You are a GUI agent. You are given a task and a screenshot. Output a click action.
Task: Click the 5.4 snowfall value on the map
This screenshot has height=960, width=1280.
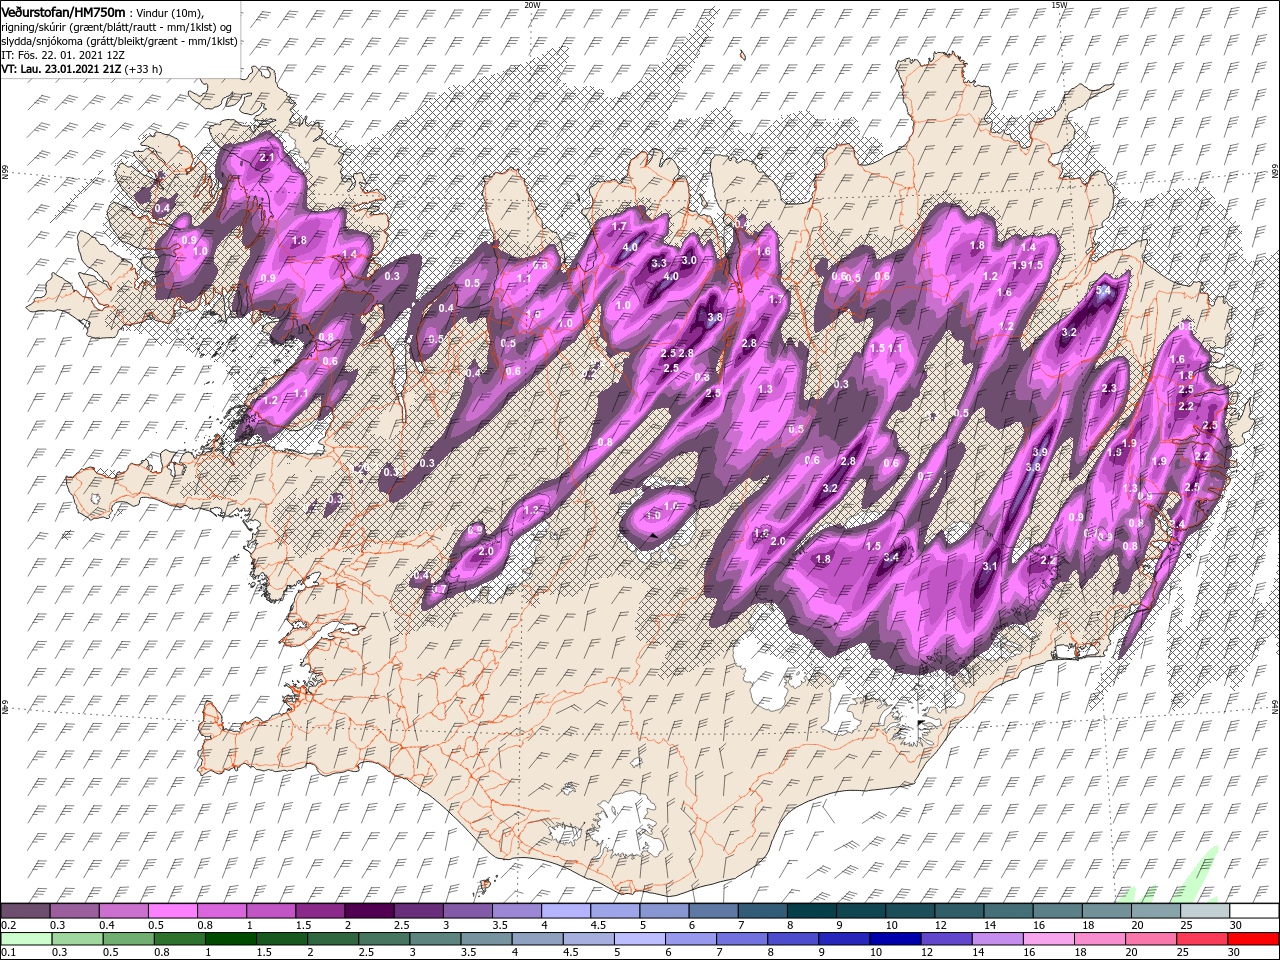pos(1104,291)
